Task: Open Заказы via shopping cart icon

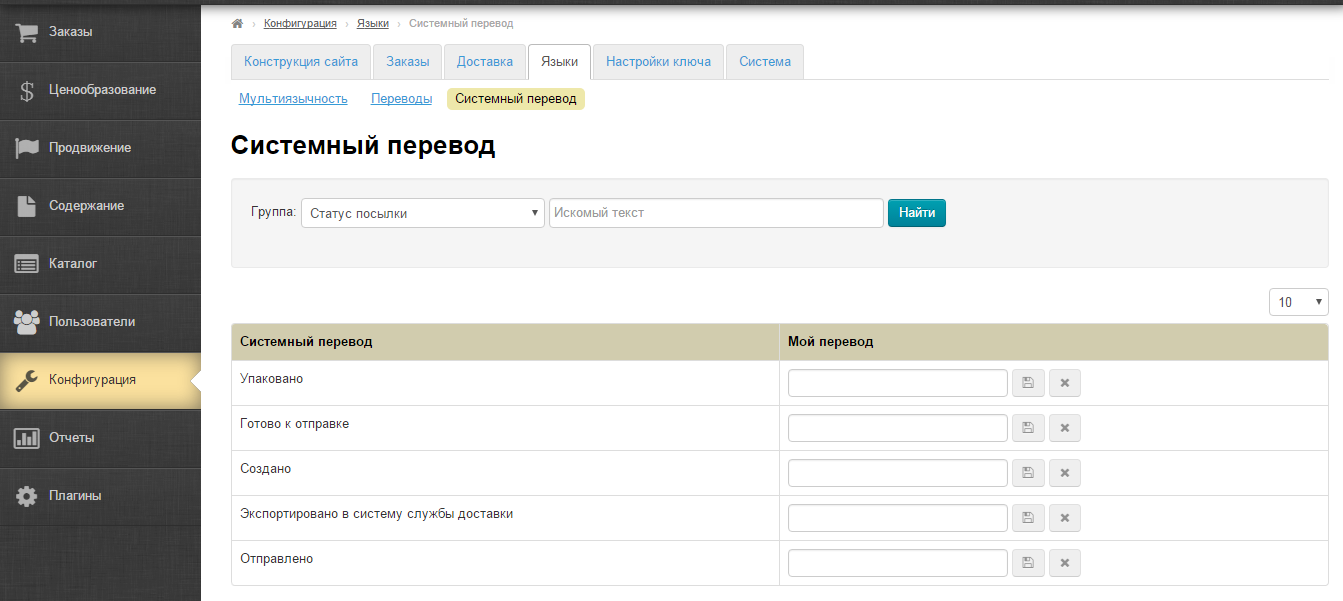Action: [x=27, y=31]
